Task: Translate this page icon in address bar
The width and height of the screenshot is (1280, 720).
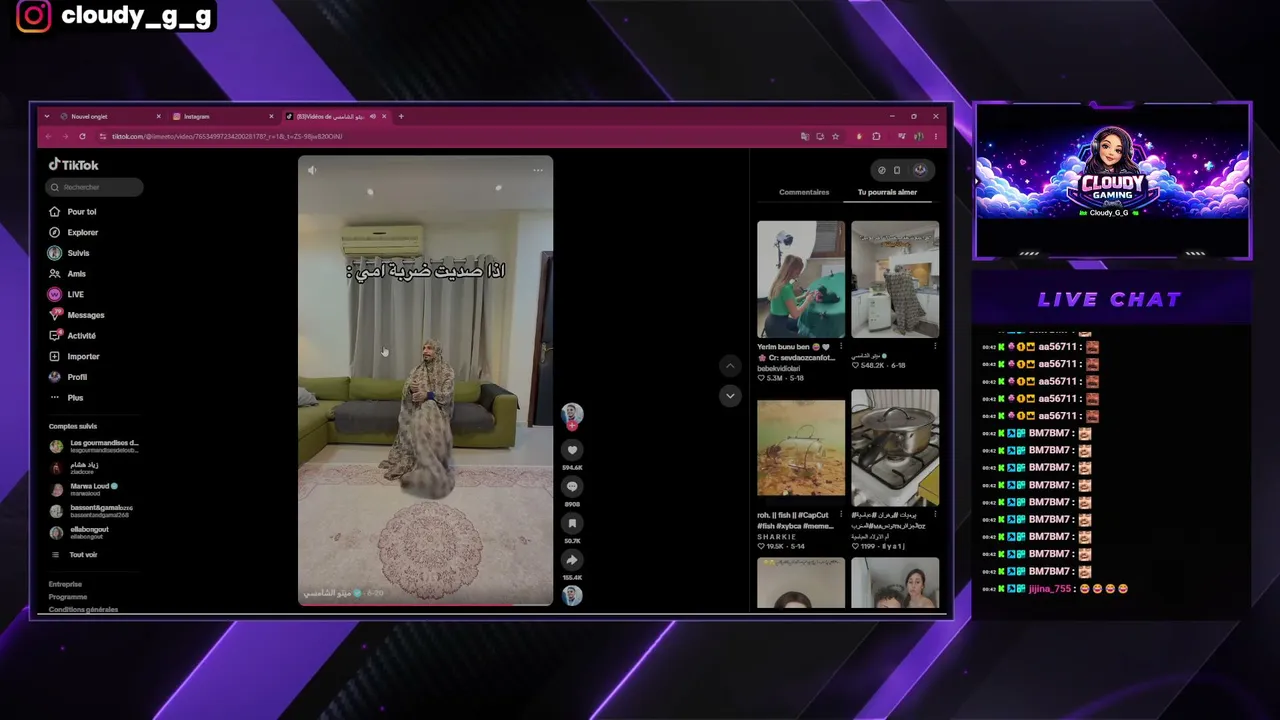Action: [x=804, y=136]
